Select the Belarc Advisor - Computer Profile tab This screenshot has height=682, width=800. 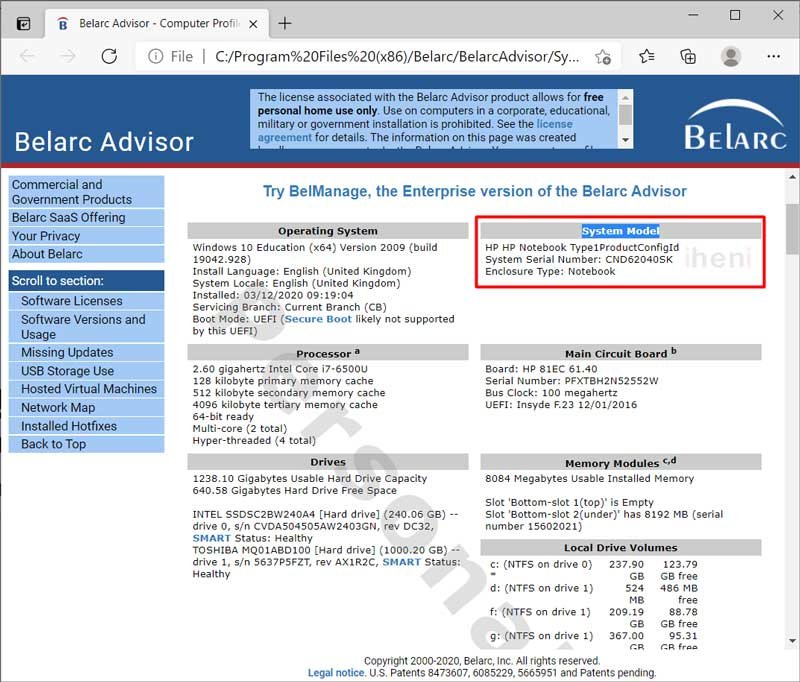157,23
